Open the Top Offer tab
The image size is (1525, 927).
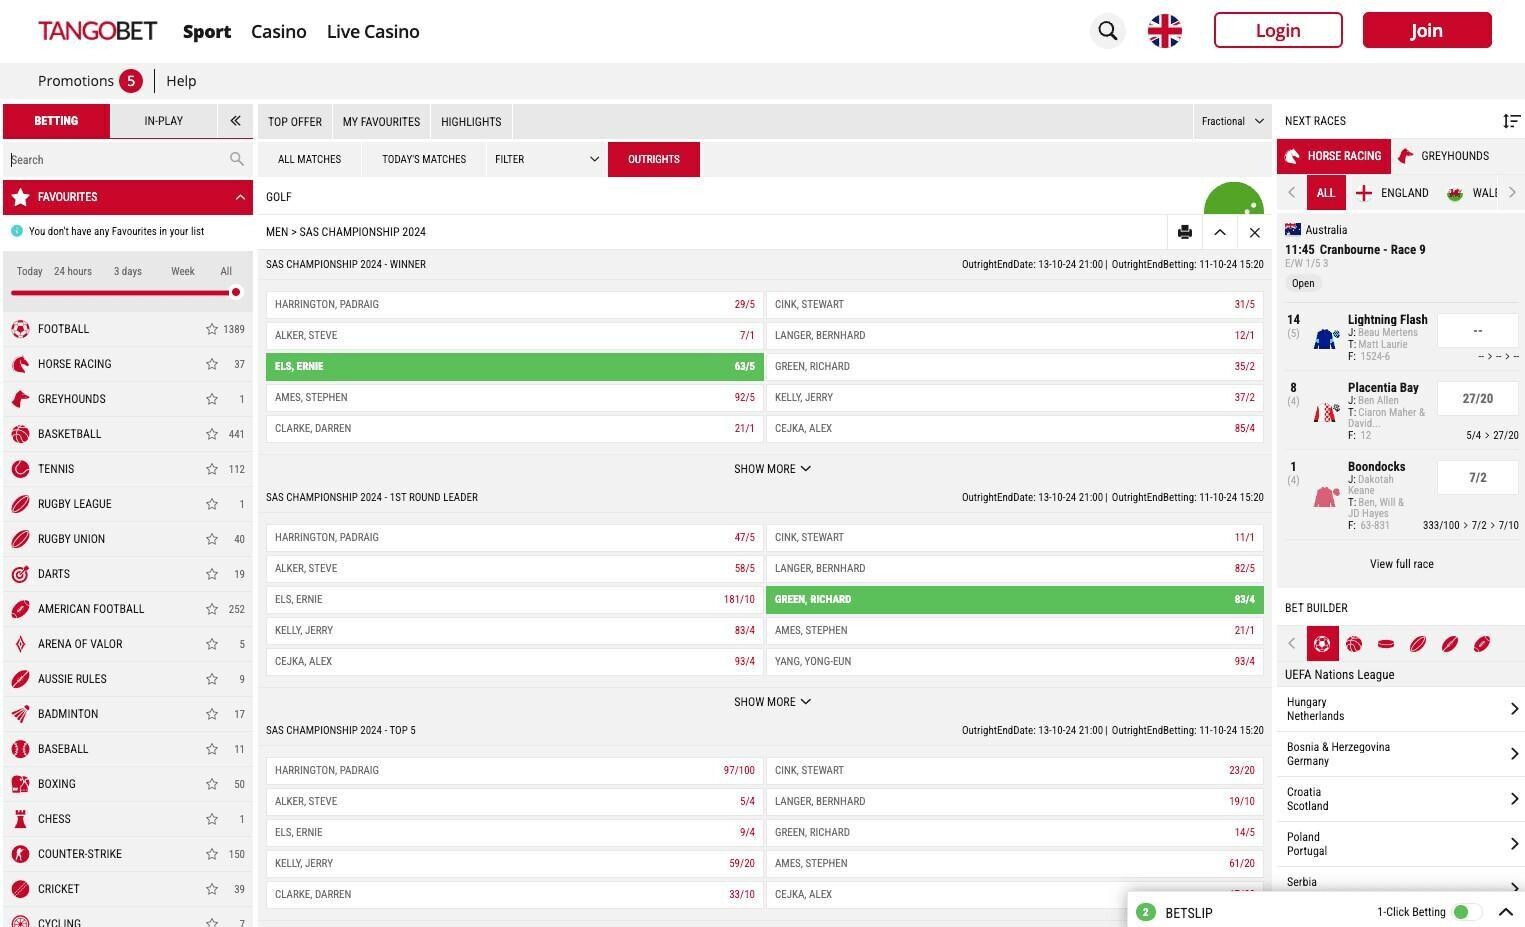[295, 122]
